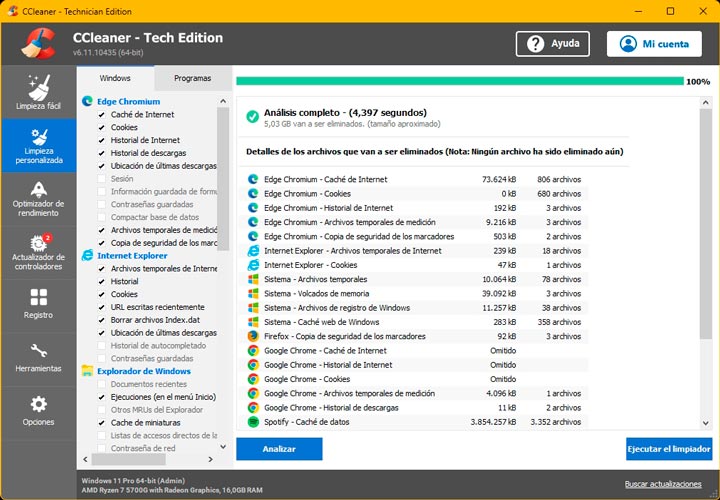Screen dimensions: 720x500
Task: Click the Edge Chromium category icon
Action: [87, 101]
